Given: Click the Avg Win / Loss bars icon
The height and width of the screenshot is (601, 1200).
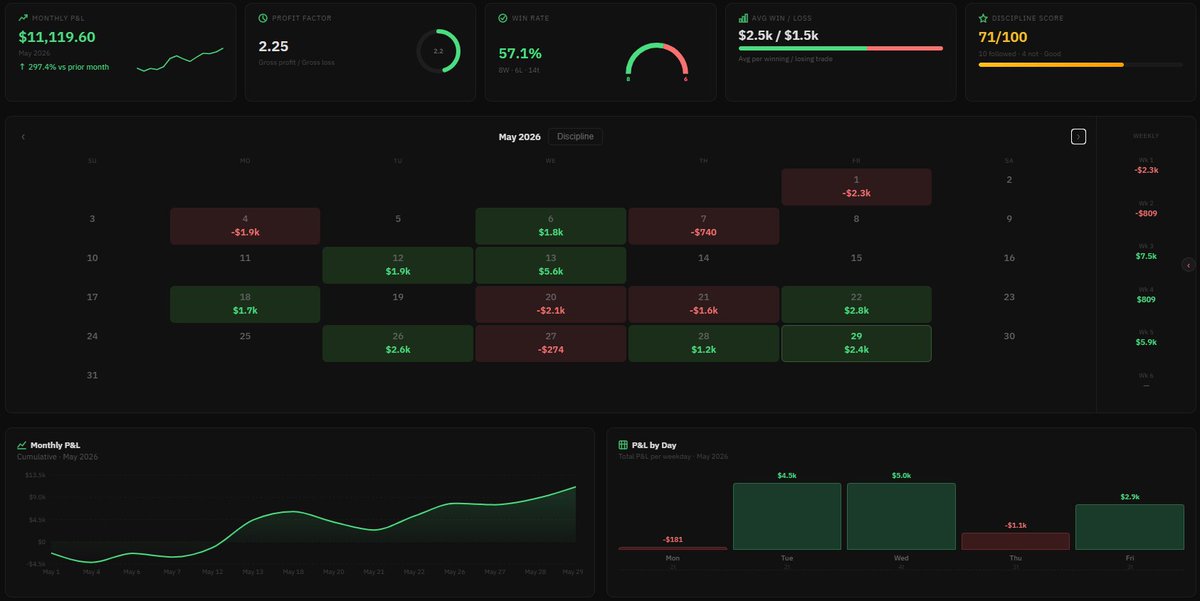Looking at the screenshot, I should pyautogui.click(x=743, y=18).
